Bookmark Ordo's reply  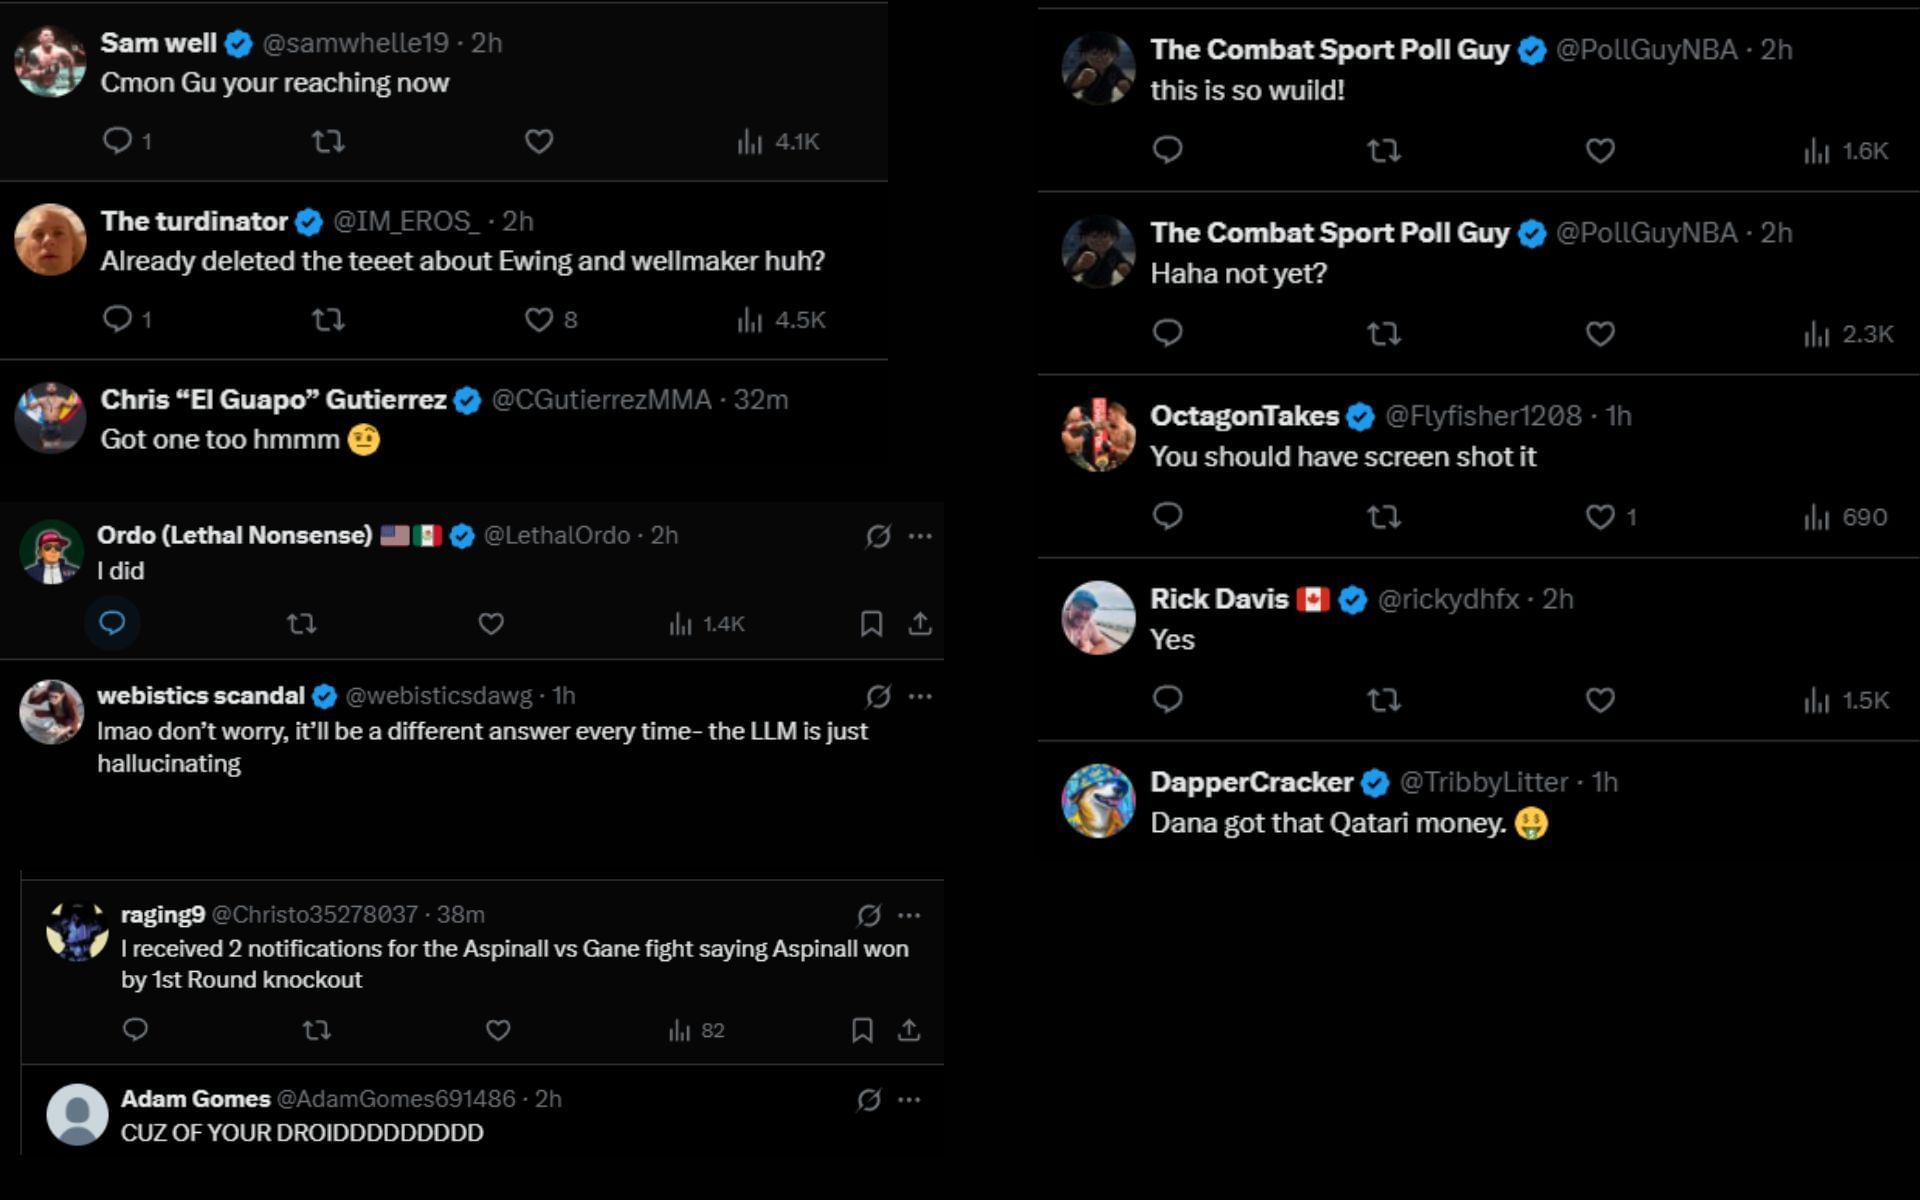[x=872, y=623]
